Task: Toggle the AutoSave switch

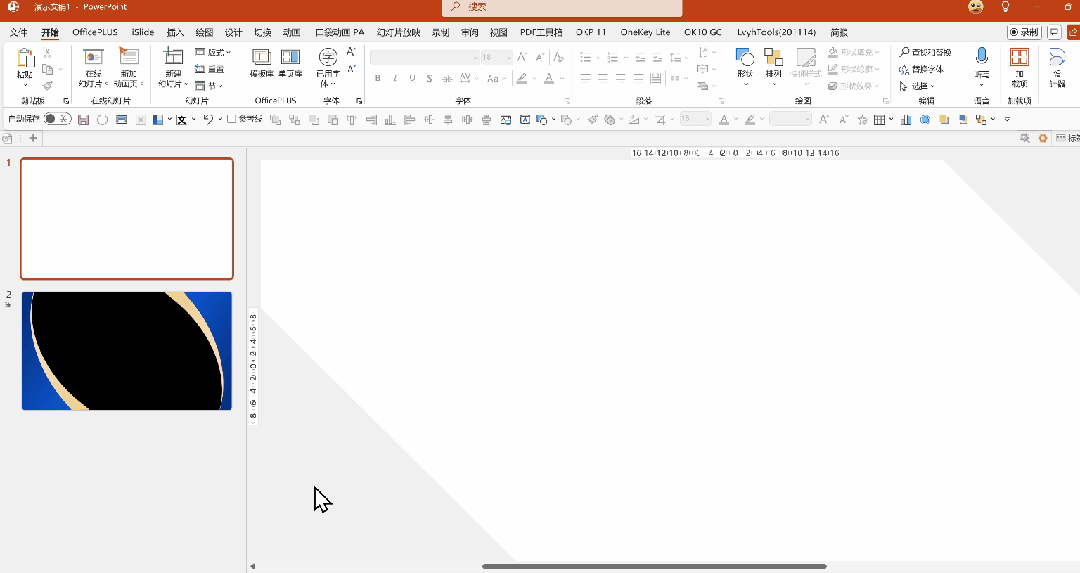Action: pyautogui.click(x=58, y=119)
